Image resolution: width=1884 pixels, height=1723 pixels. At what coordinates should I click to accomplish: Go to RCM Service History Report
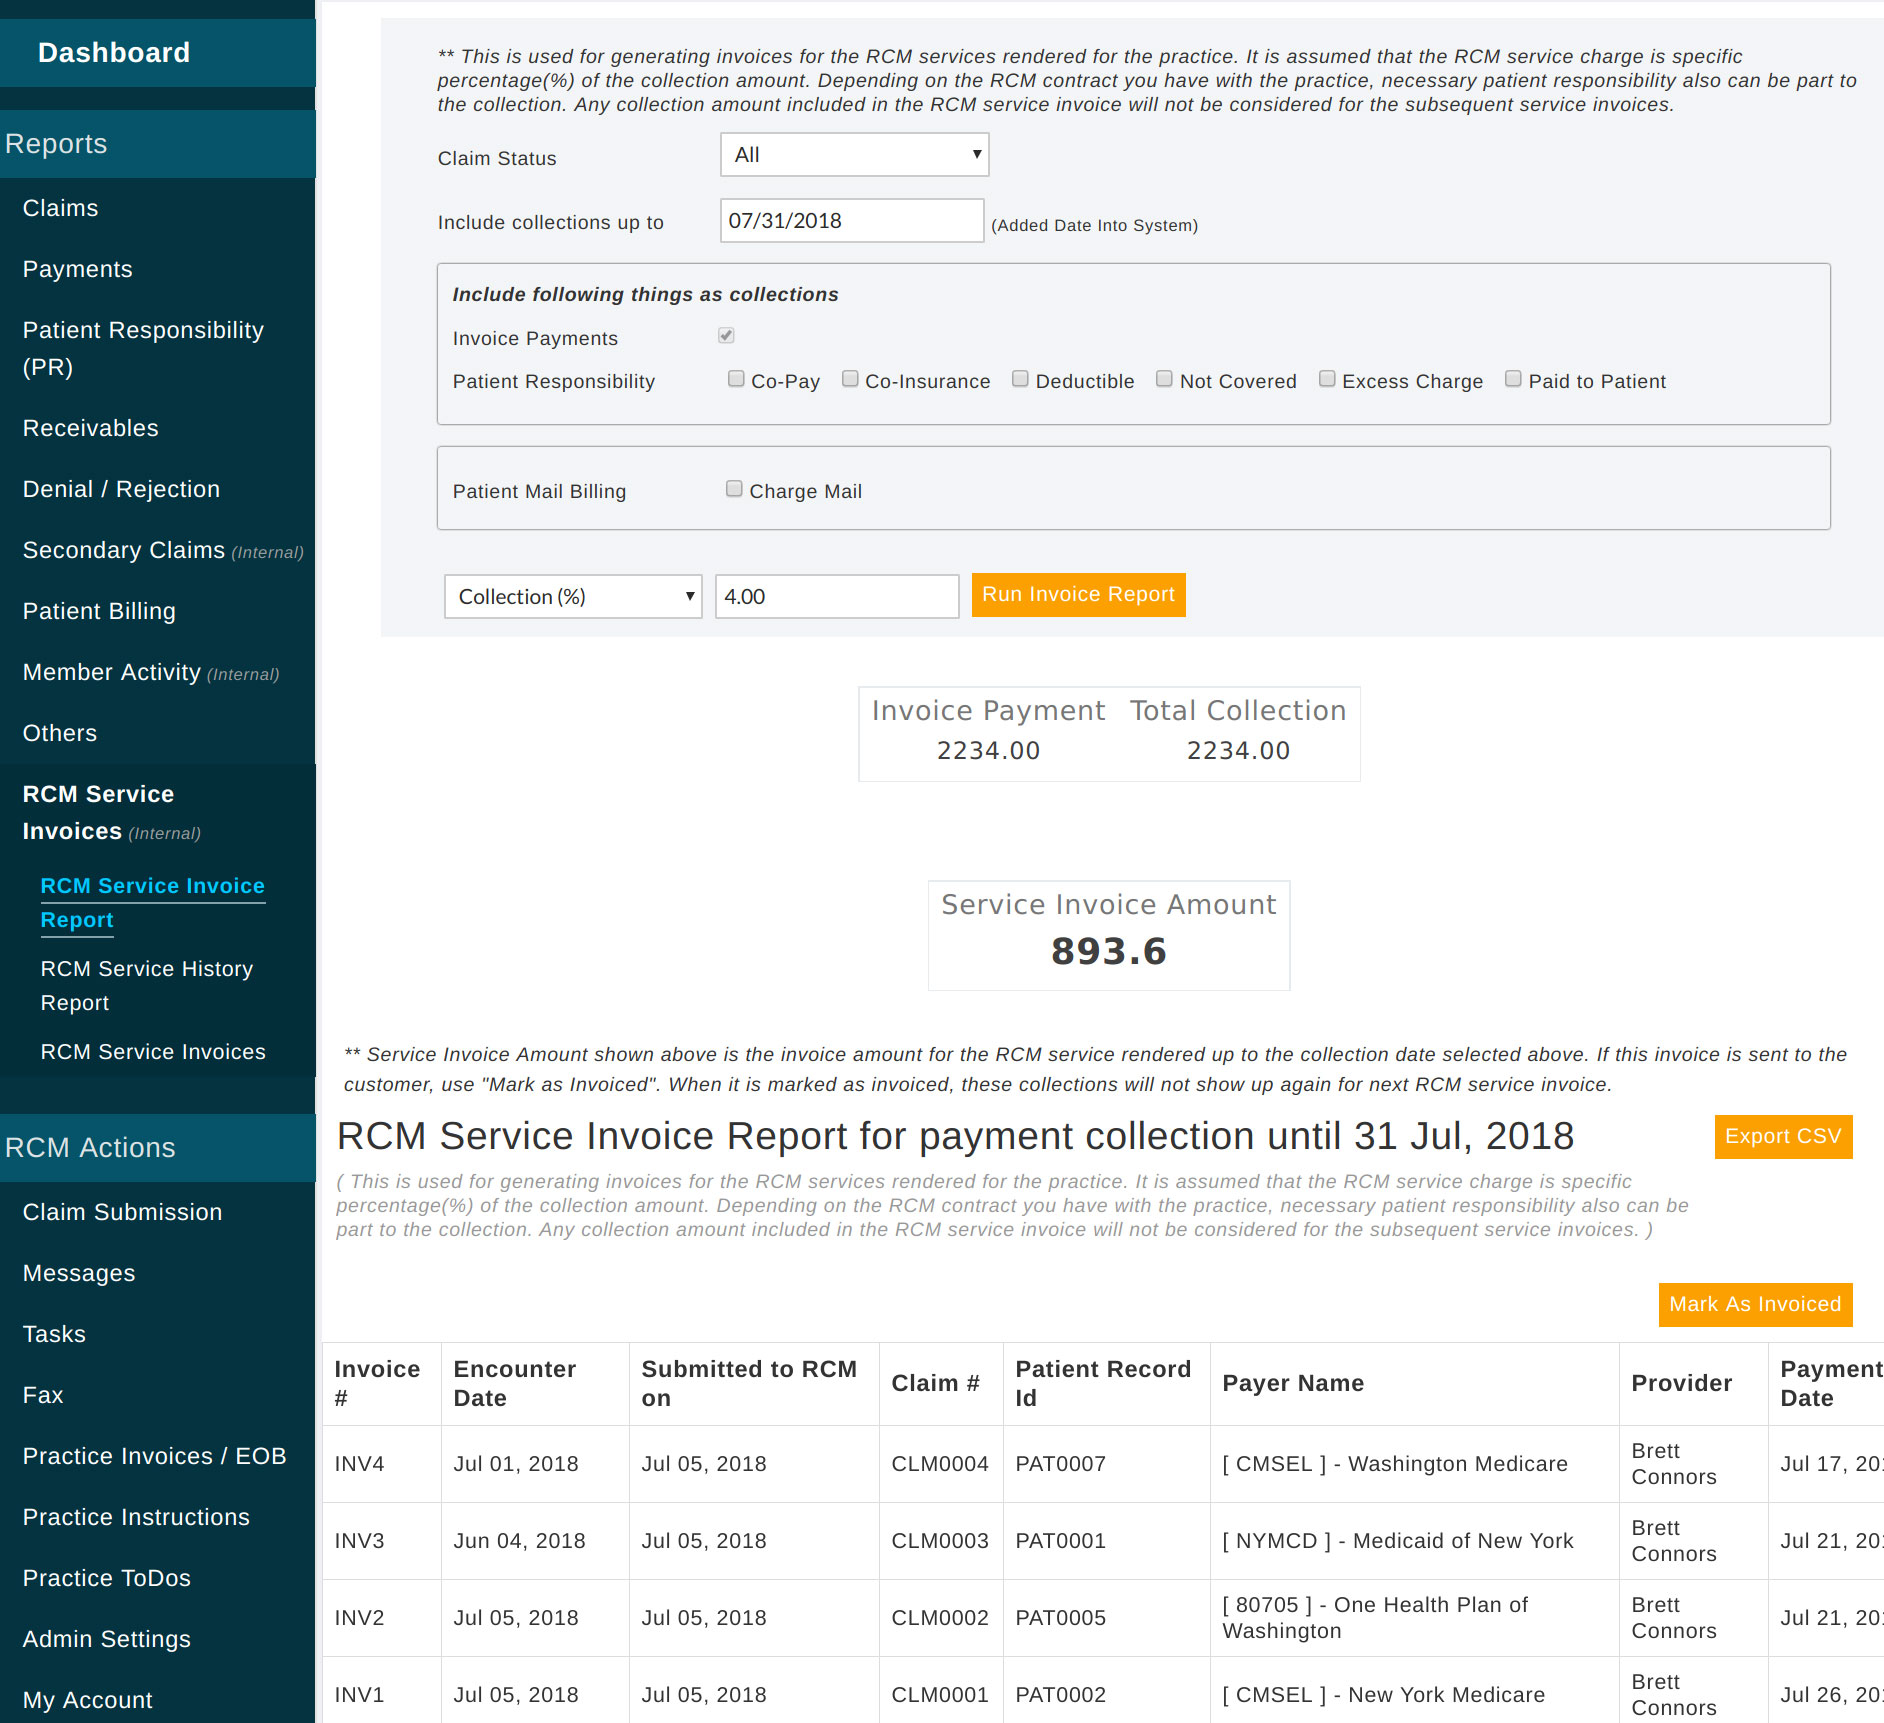click(x=146, y=985)
